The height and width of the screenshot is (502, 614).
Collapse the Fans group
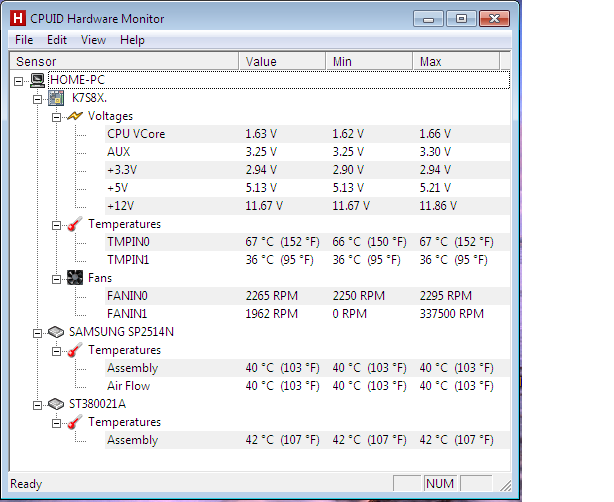click(x=56, y=280)
